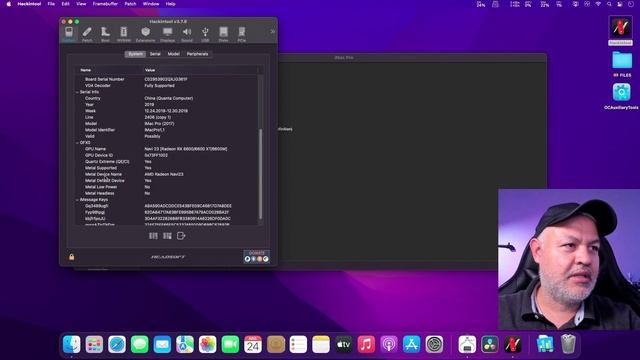Switch to the Model tab
This screenshot has height=360, width=640.
point(173,54)
